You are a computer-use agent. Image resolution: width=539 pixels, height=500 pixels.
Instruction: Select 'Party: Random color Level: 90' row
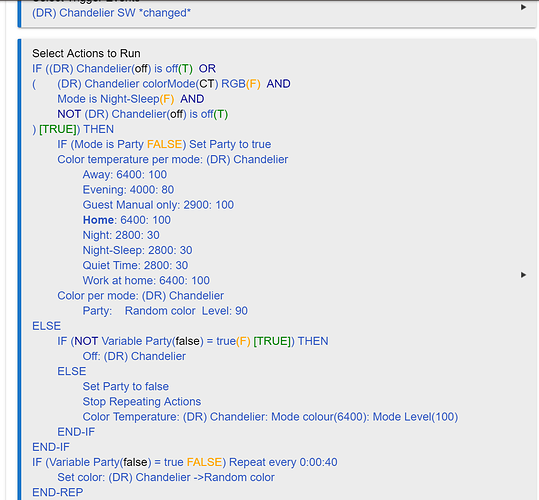point(165,311)
